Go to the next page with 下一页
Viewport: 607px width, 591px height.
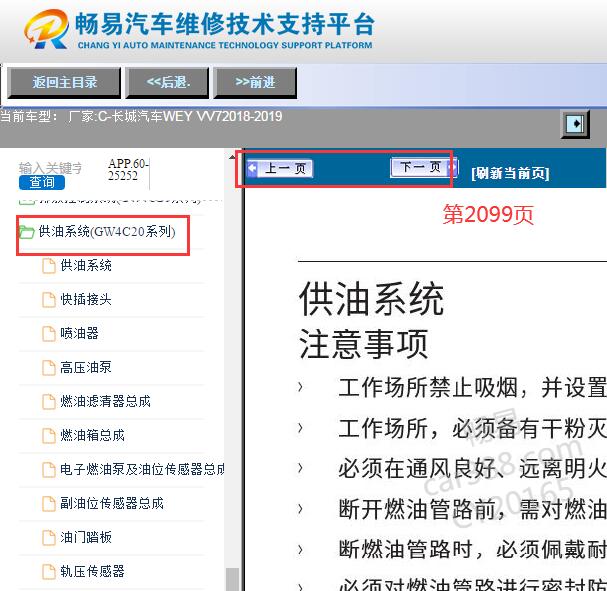point(424,167)
